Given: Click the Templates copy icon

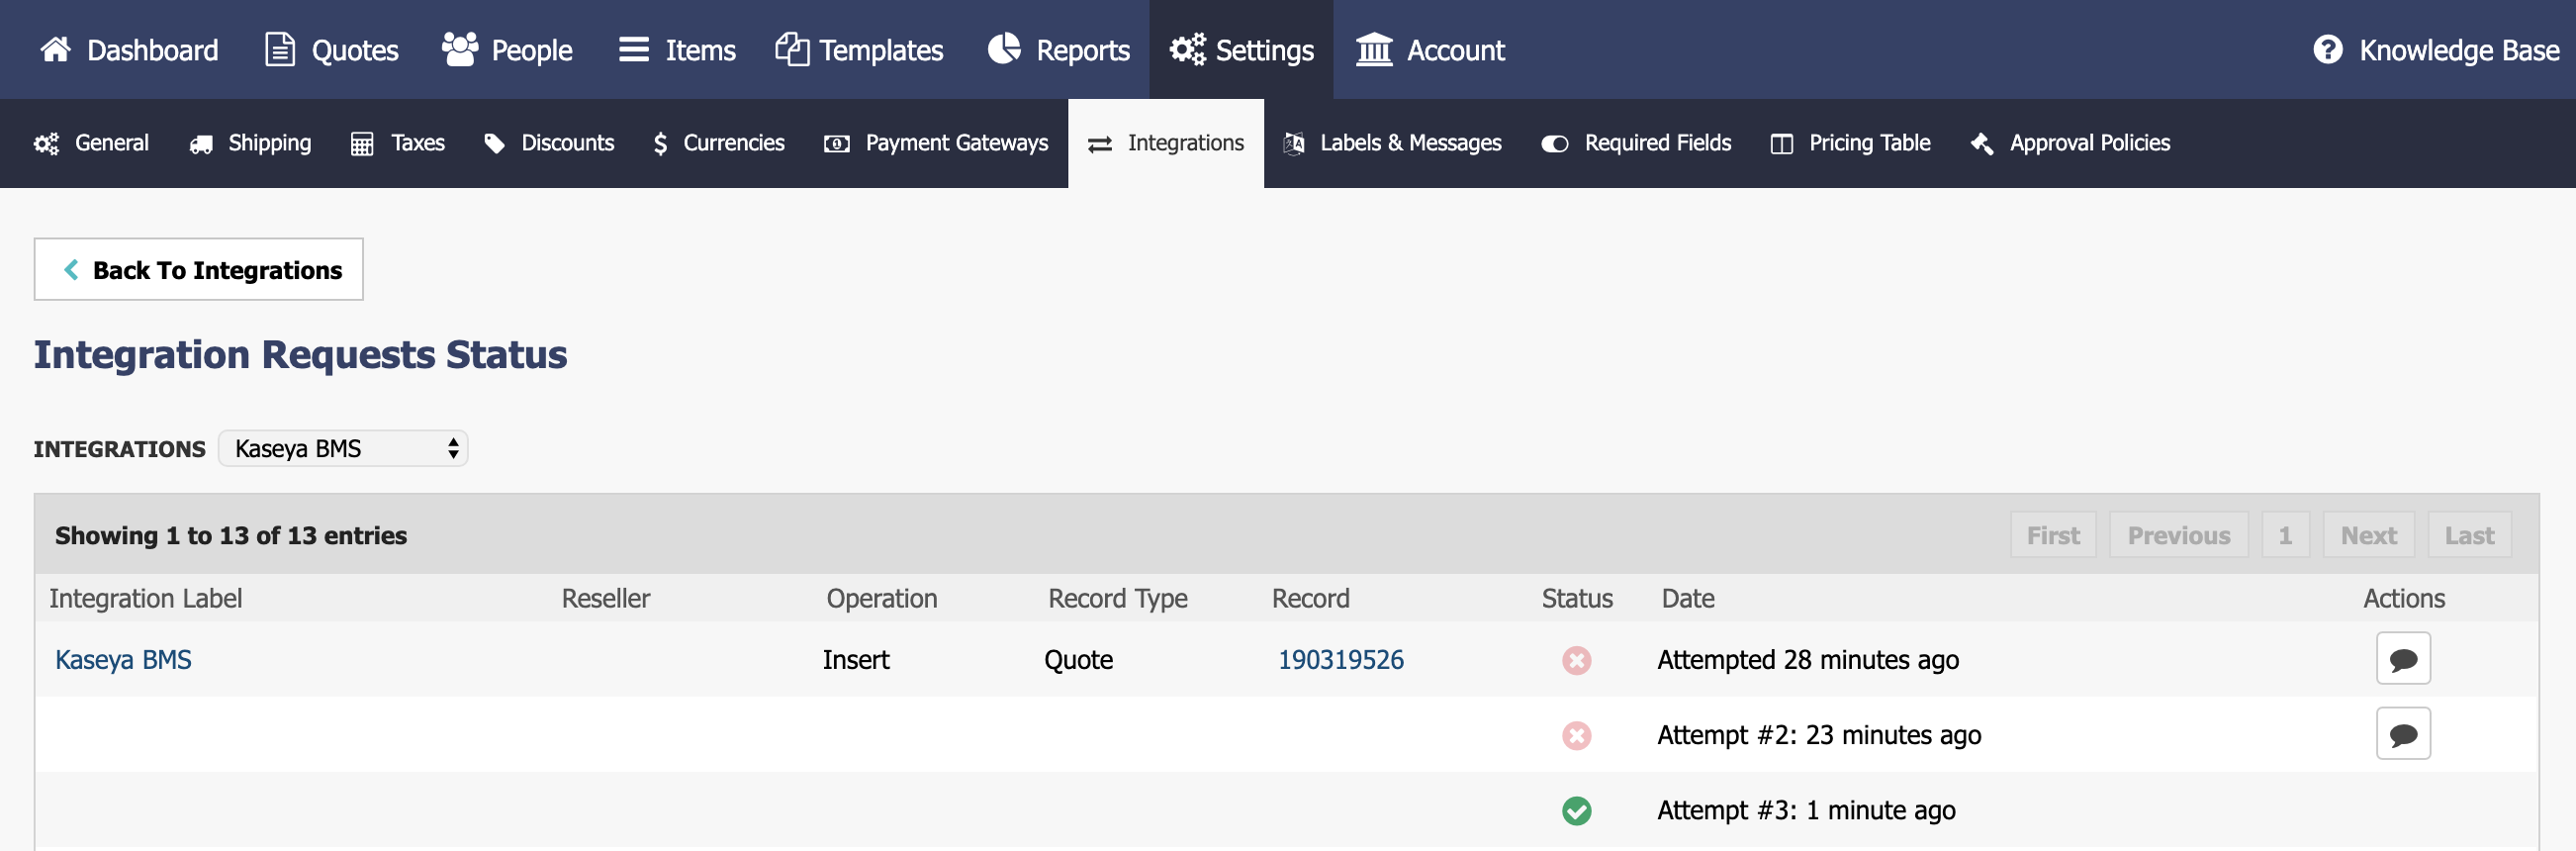Looking at the screenshot, I should (x=792, y=49).
